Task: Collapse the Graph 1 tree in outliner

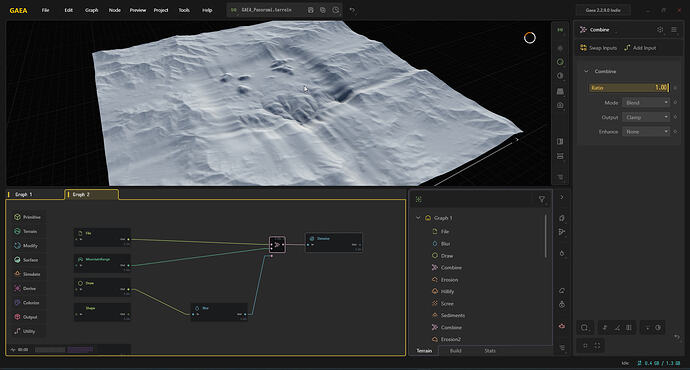Action: pos(418,218)
